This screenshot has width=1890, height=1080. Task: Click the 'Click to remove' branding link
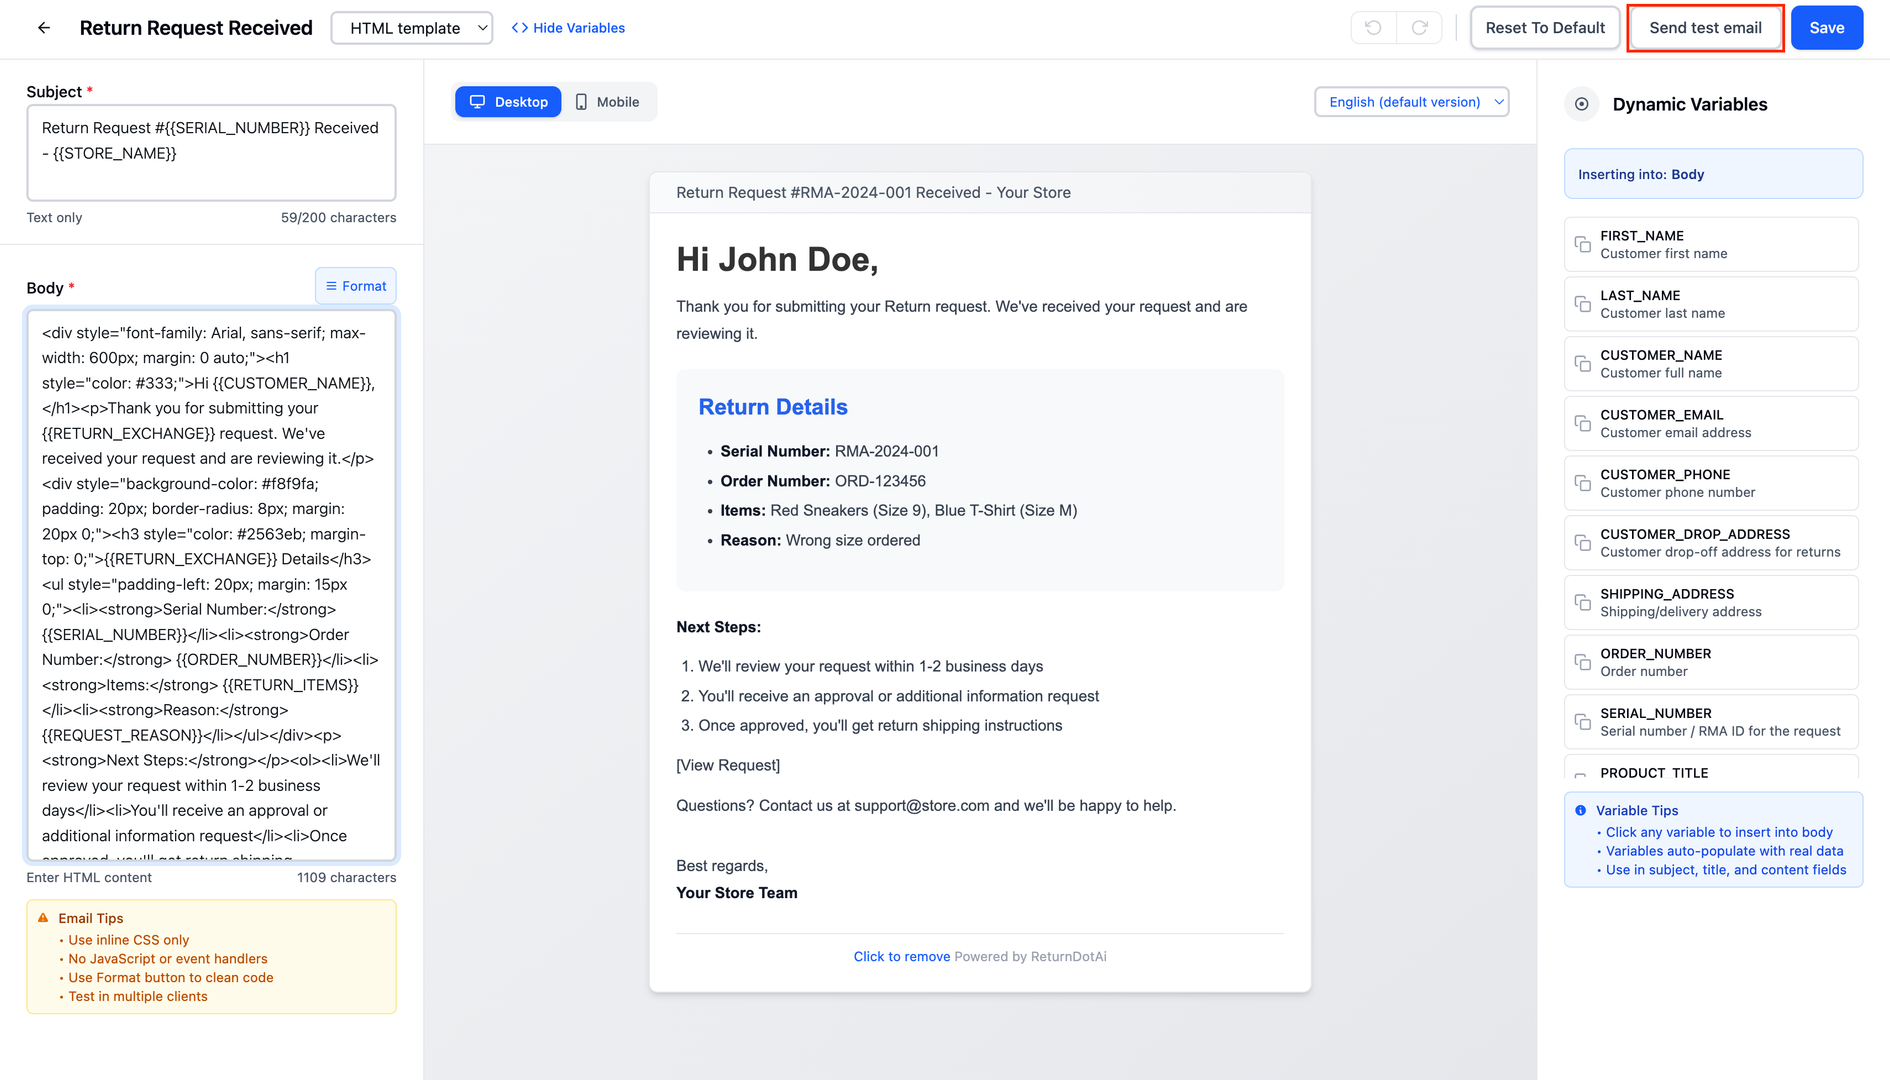[x=901, y=956]
